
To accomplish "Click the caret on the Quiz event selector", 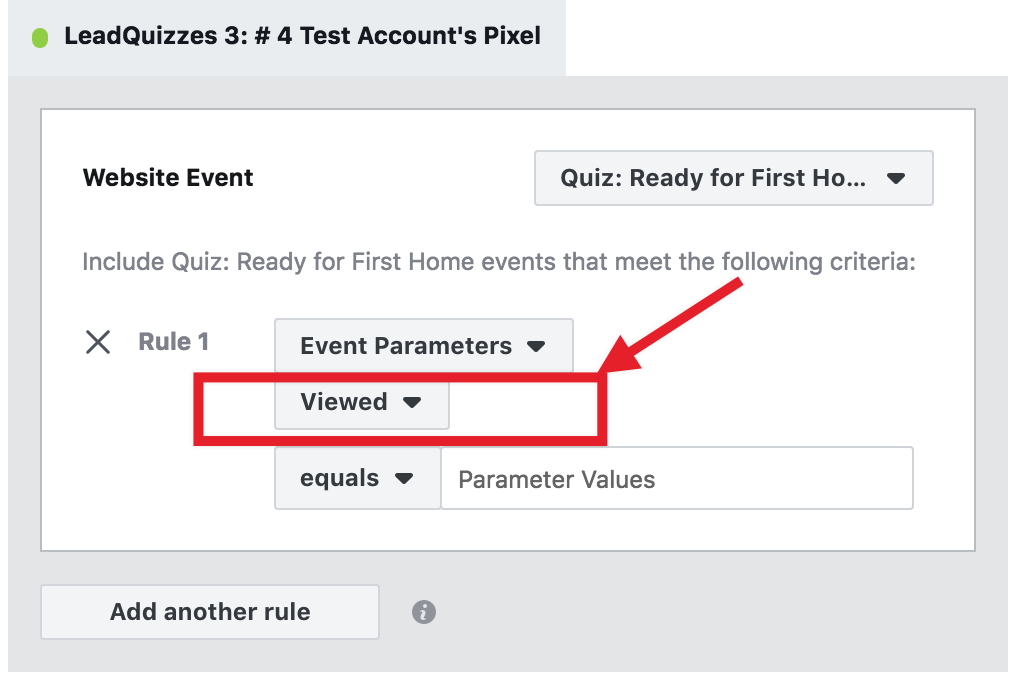I will pyautogui.click(x=896, y=178).
